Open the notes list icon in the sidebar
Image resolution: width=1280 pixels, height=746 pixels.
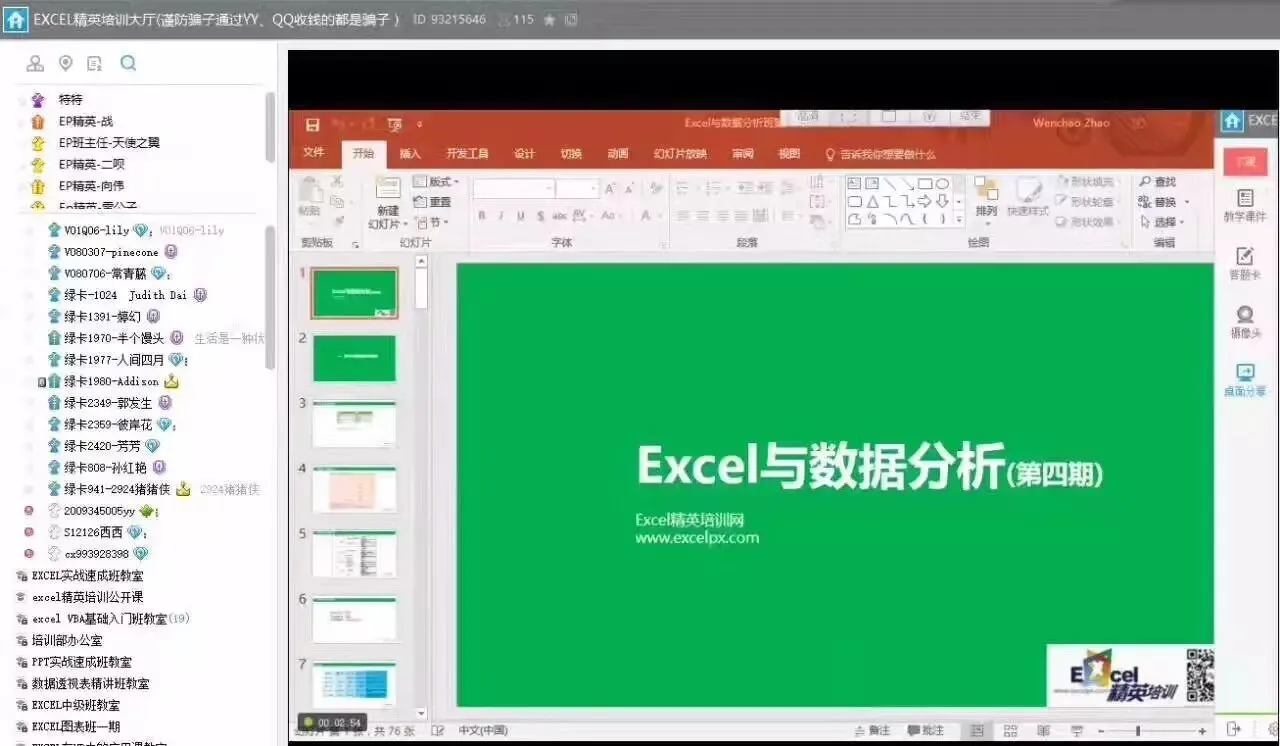coord(95,64)
